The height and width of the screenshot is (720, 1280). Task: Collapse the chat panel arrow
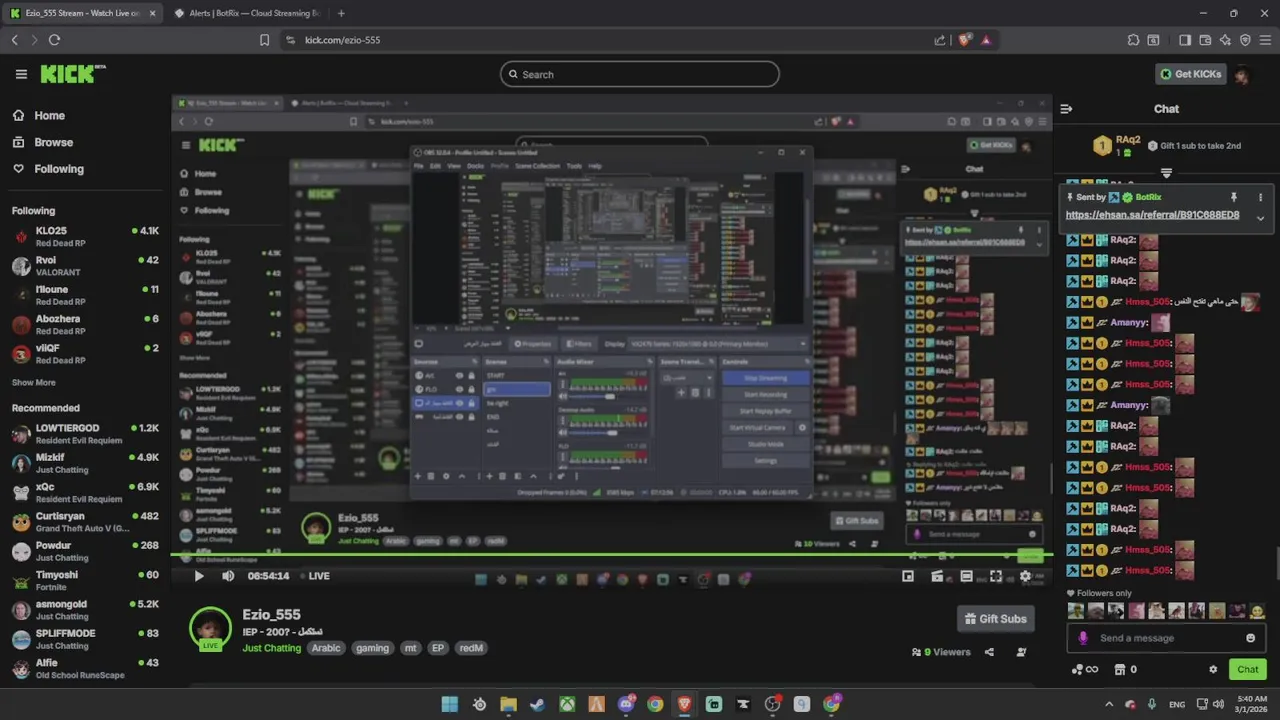[1066, 109]
